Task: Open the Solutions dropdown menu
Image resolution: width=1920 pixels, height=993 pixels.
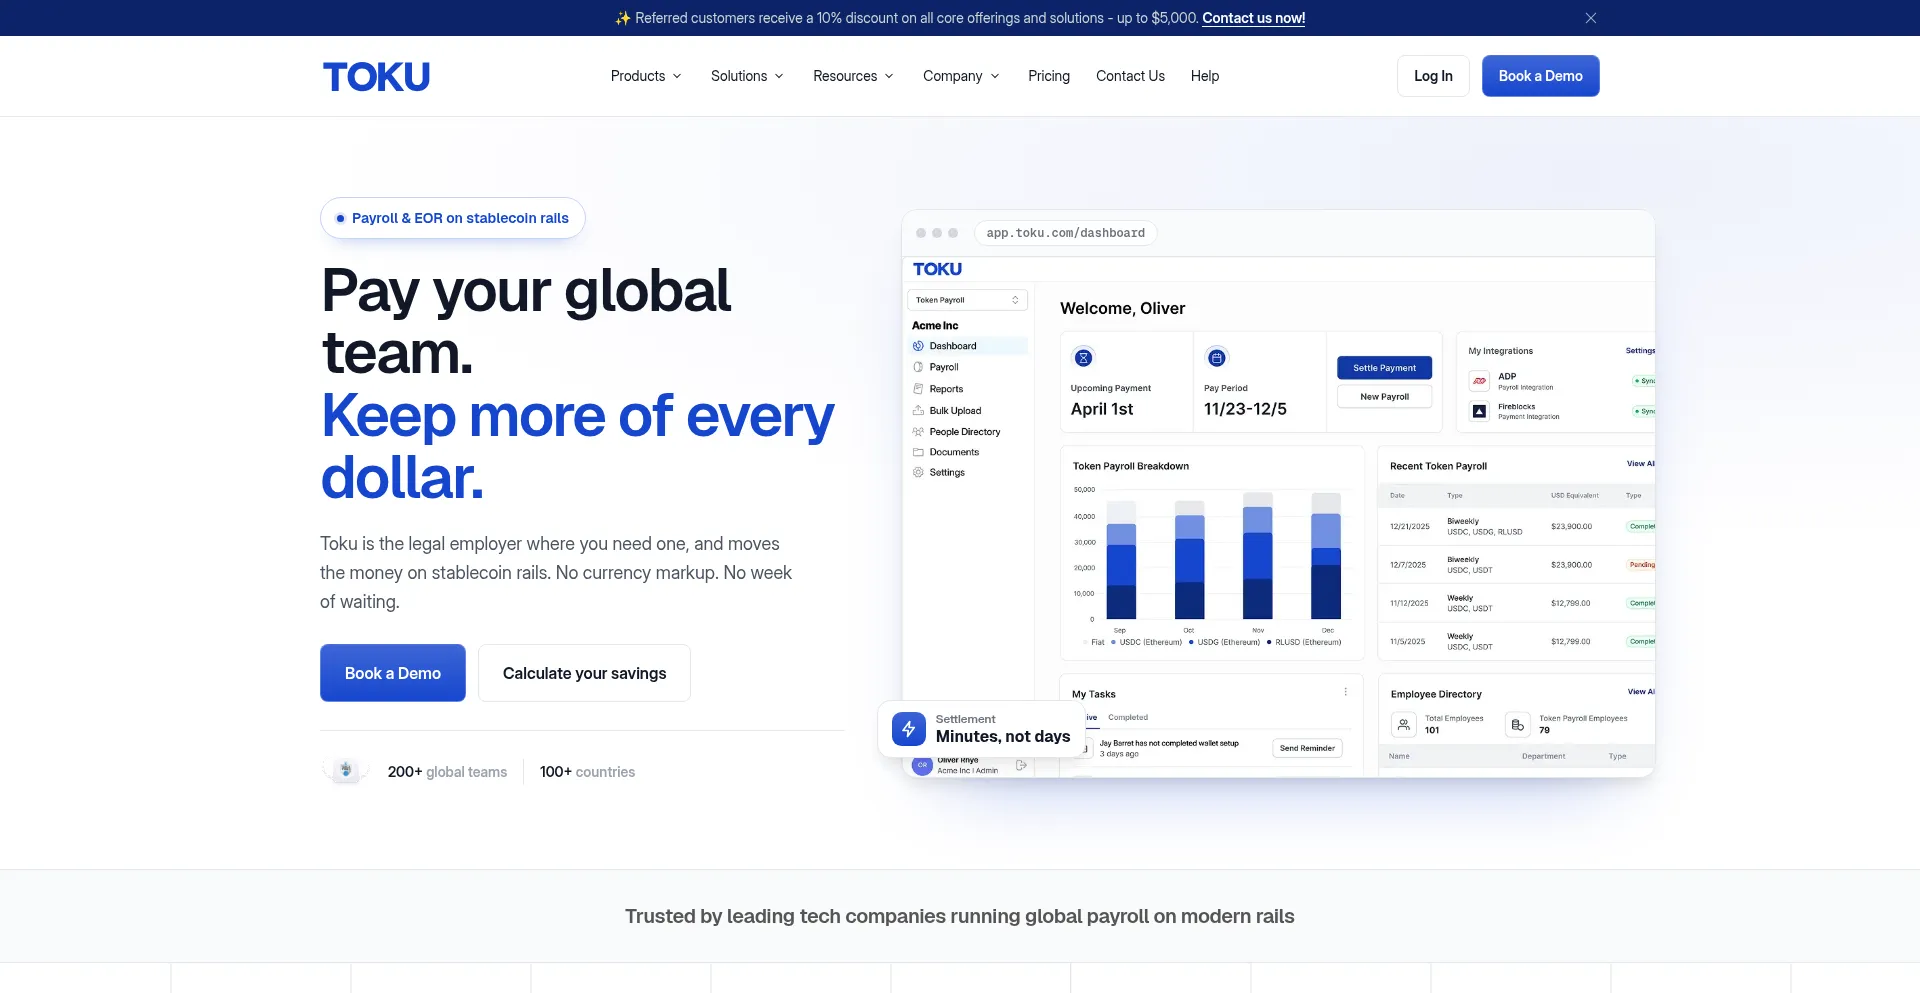Action: click(x=747, y=76)
